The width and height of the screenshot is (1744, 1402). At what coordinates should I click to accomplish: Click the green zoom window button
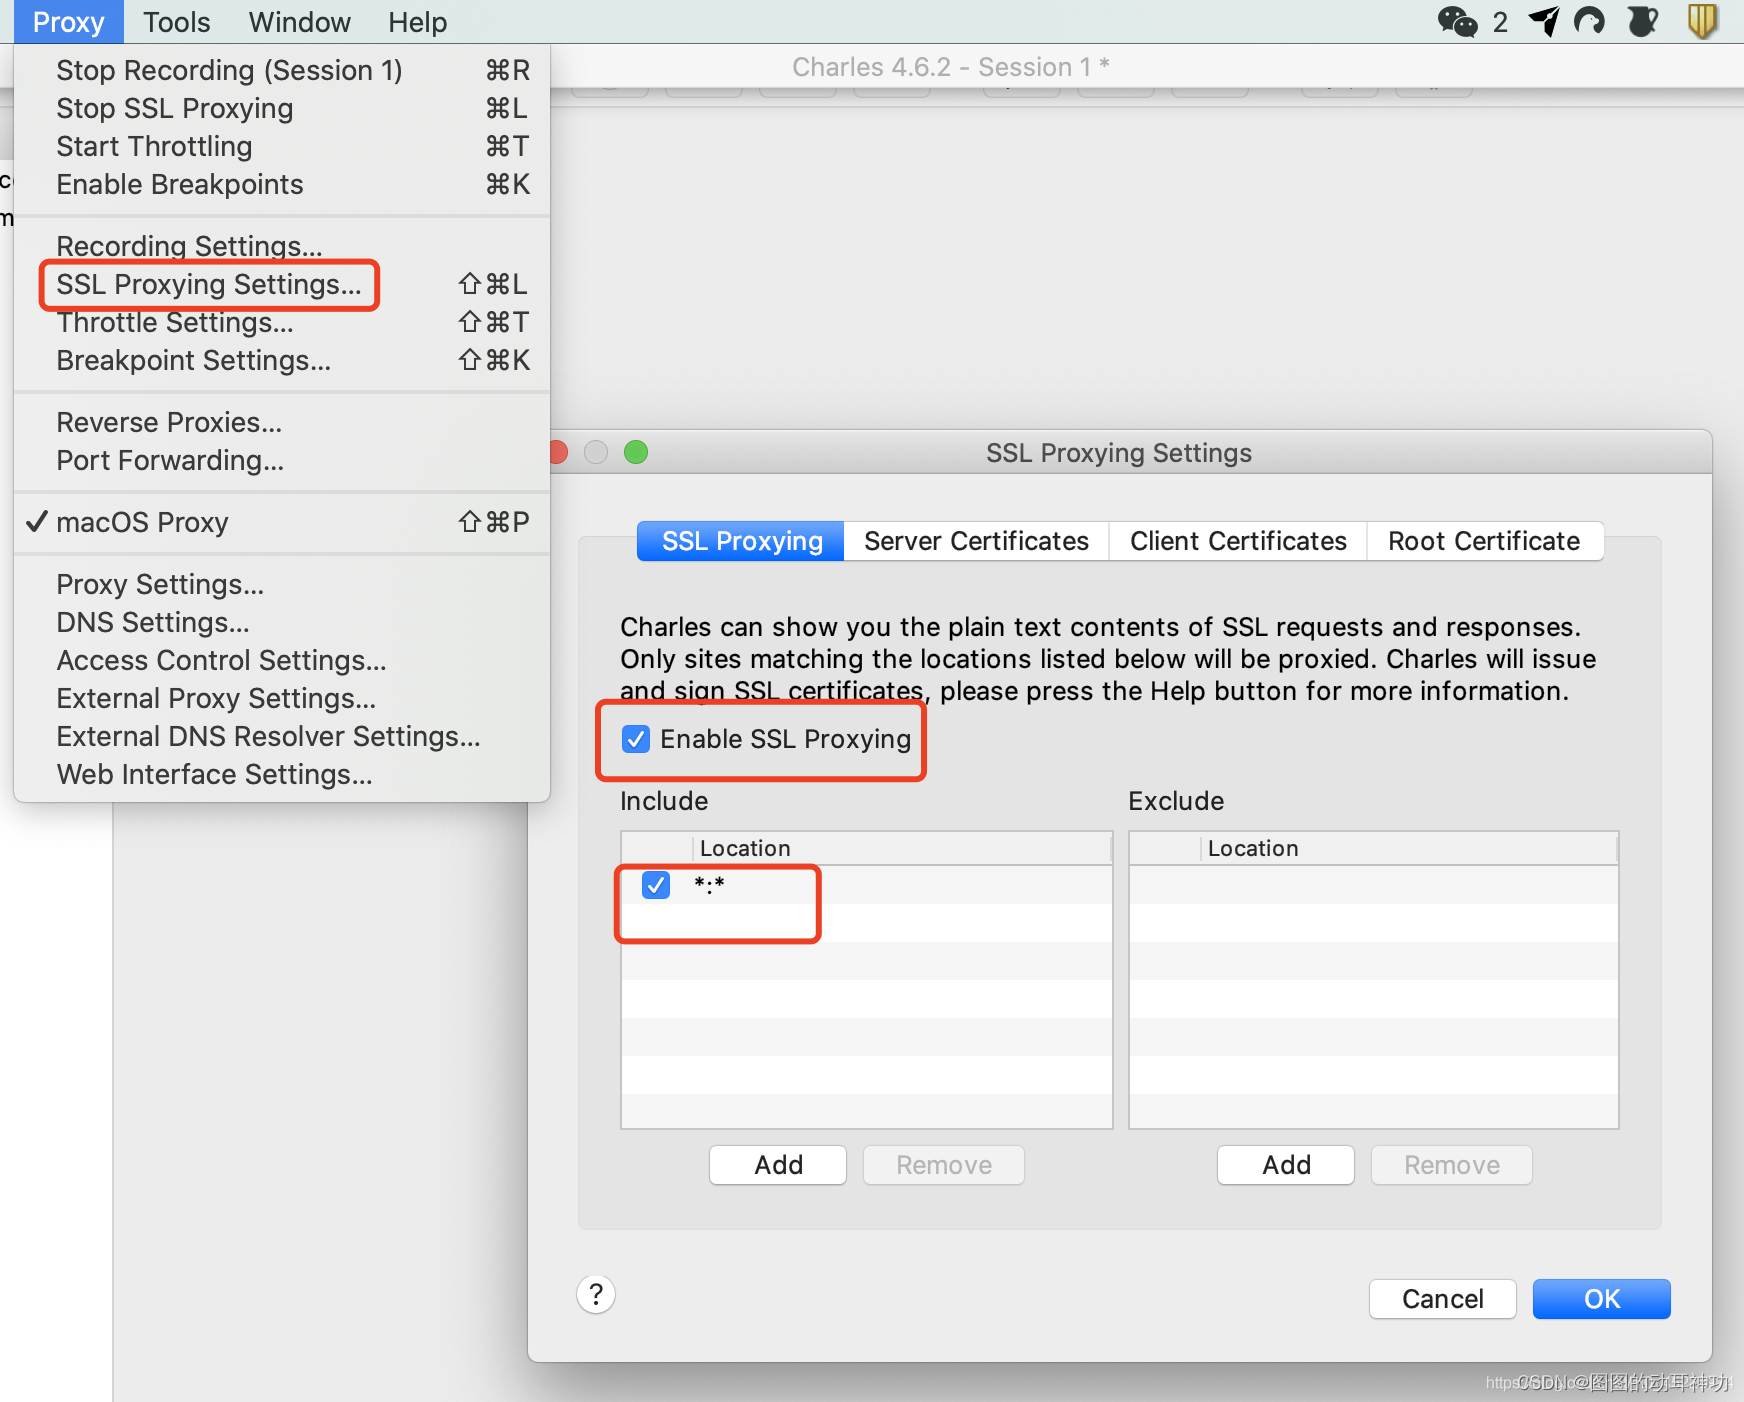click(636, 452)
